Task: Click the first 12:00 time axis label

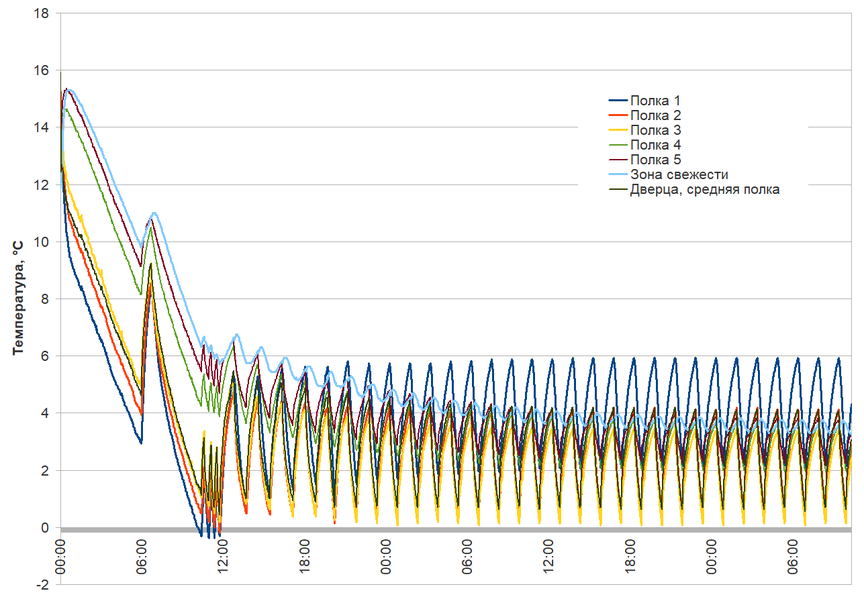Action: (x=223, y=557)
